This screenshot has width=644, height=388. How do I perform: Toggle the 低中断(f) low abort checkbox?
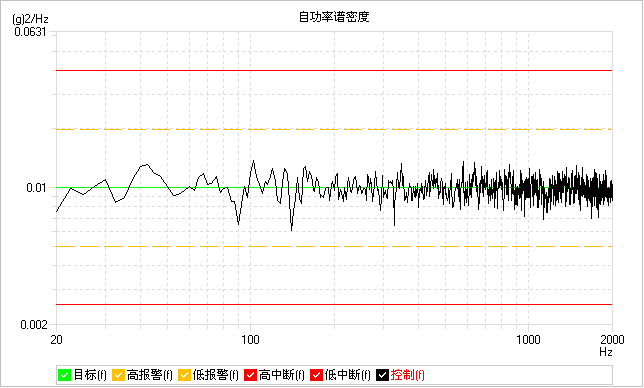click(x=316, y=375)
